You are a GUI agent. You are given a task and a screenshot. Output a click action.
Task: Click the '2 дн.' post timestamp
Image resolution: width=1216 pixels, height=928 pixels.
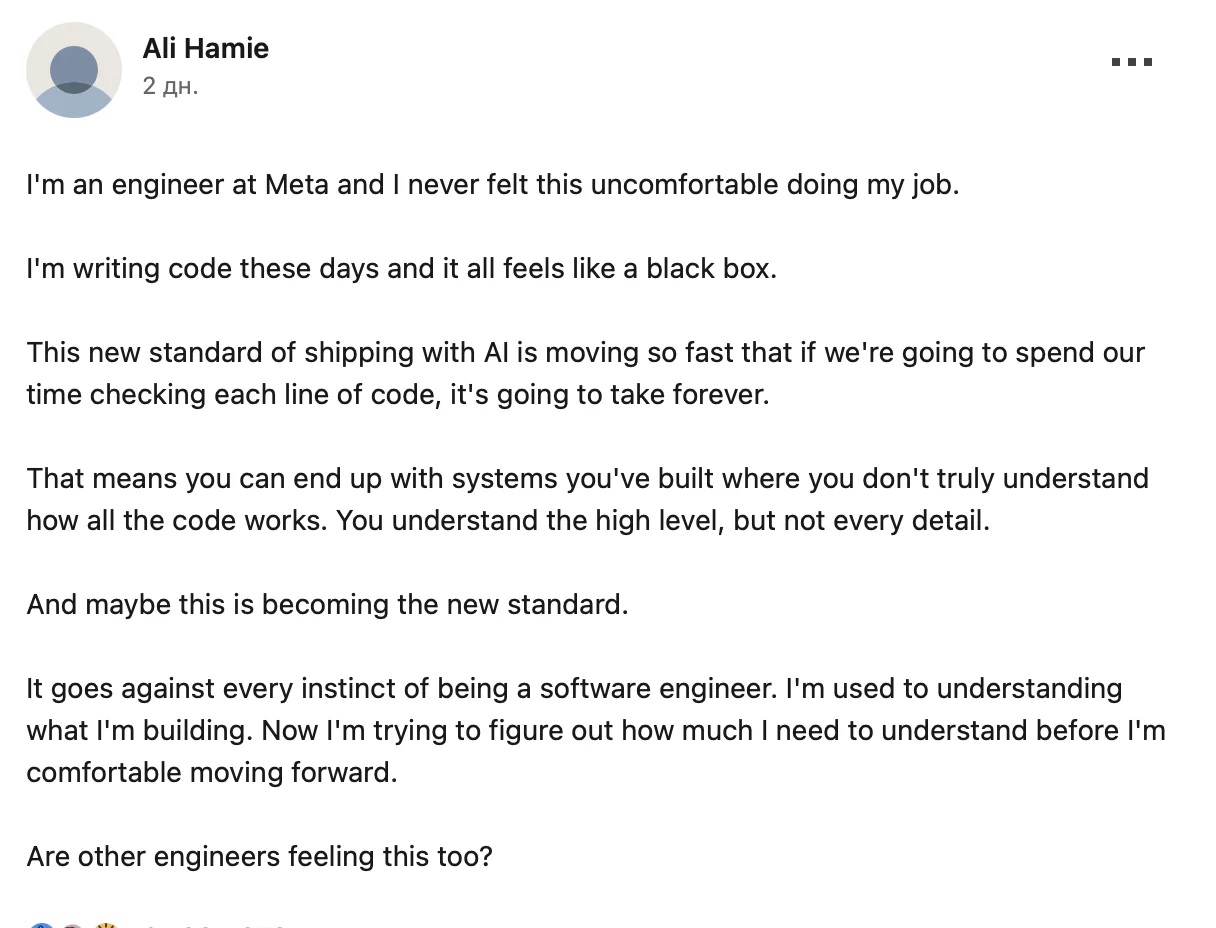[x=170, y=86]
